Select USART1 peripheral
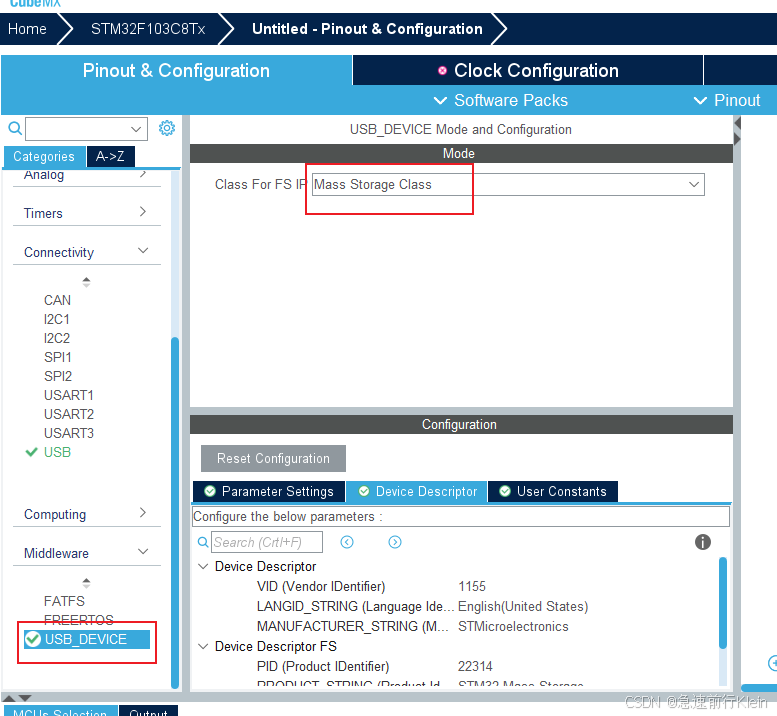 tap(68, 395)
